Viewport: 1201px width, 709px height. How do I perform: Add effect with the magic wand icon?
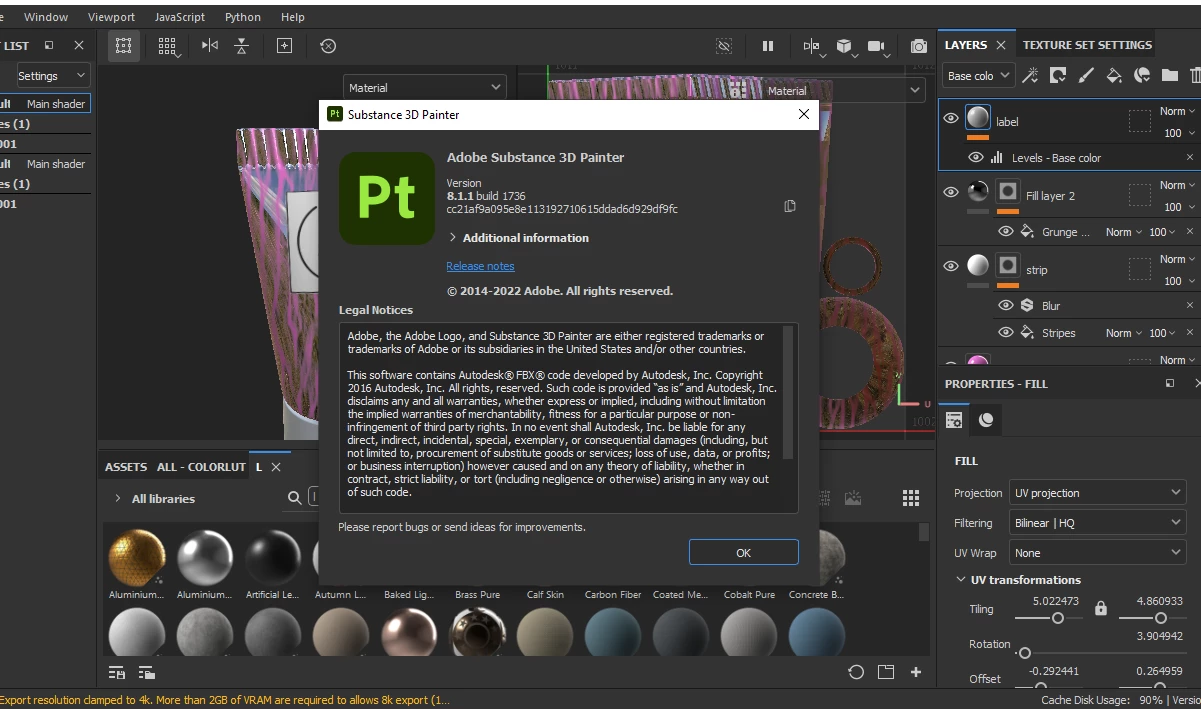pyautogui.click(x=1030, y=75)
